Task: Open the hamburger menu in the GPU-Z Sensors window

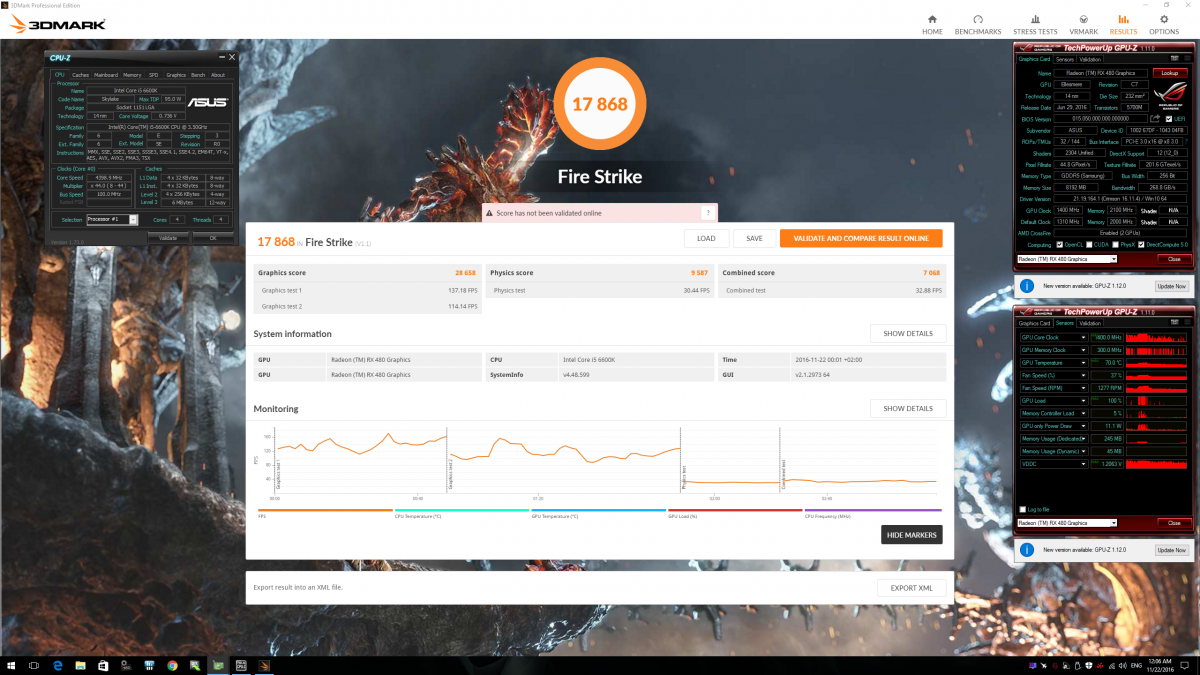Action: pyautogui.click(x=1186, y=323)
